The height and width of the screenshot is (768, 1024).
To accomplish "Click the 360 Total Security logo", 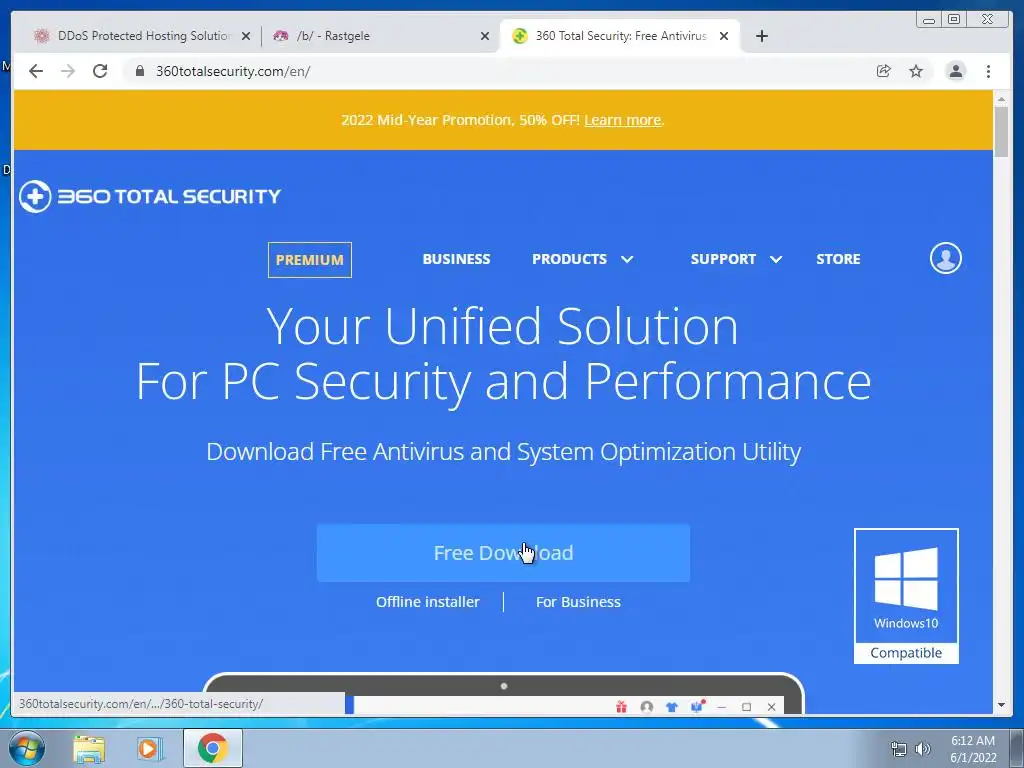I will 150,196.
